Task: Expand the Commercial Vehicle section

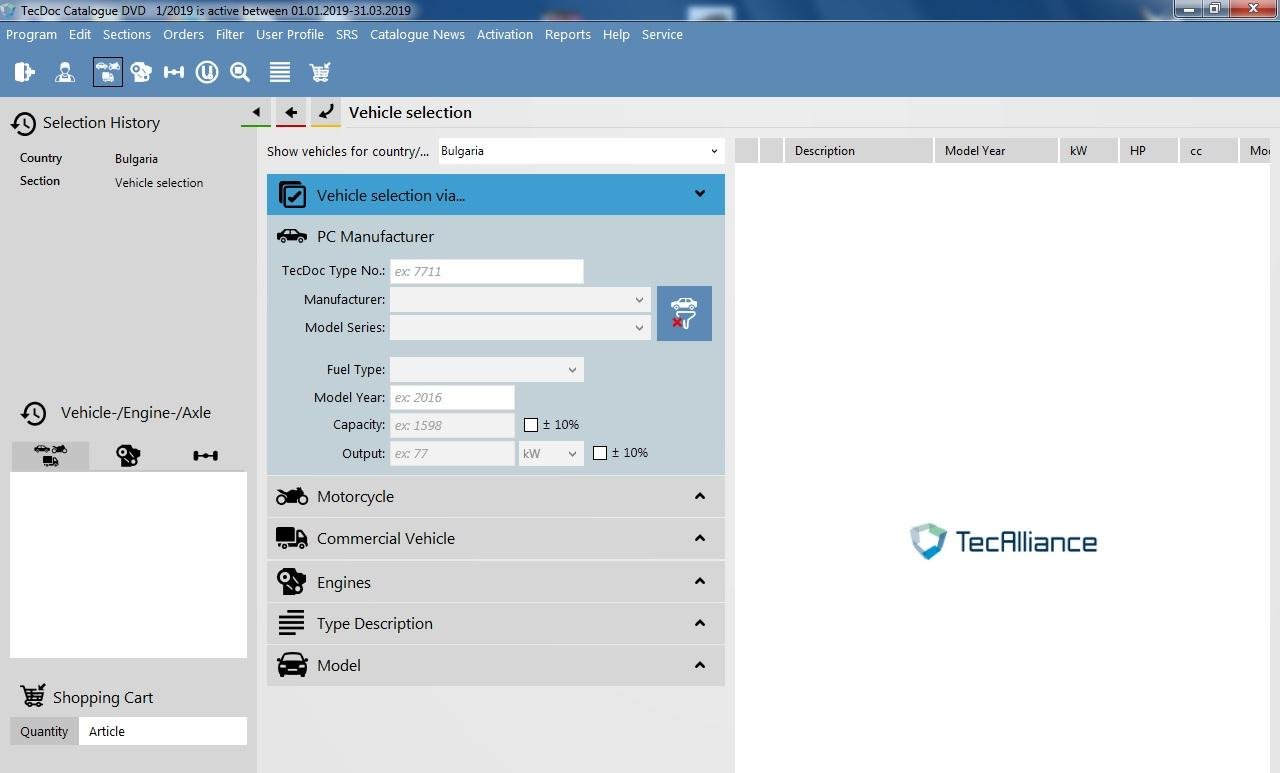Action: (x=495, y=538)
